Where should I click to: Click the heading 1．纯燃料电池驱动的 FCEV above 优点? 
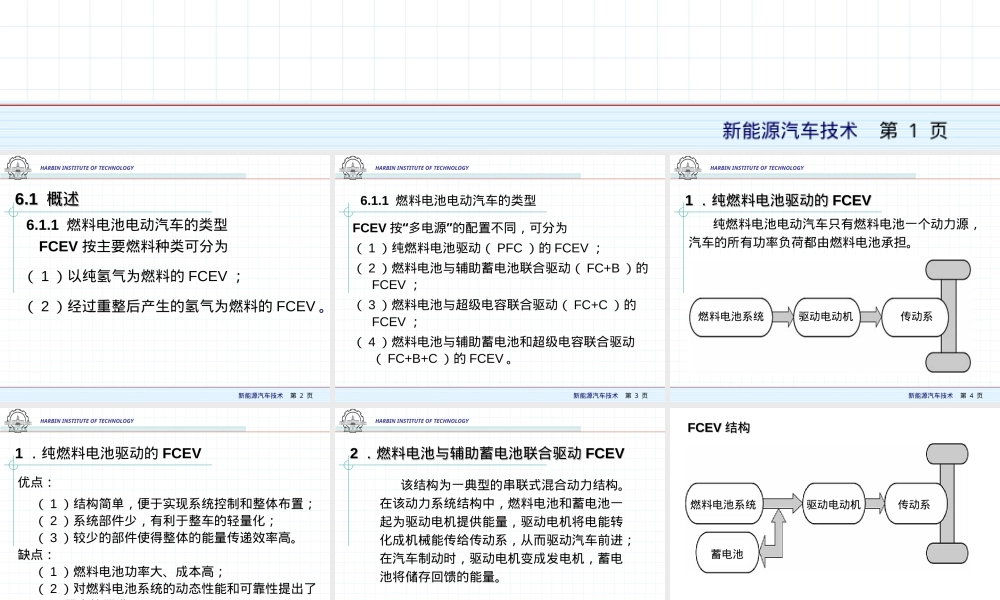coord(108,453)
